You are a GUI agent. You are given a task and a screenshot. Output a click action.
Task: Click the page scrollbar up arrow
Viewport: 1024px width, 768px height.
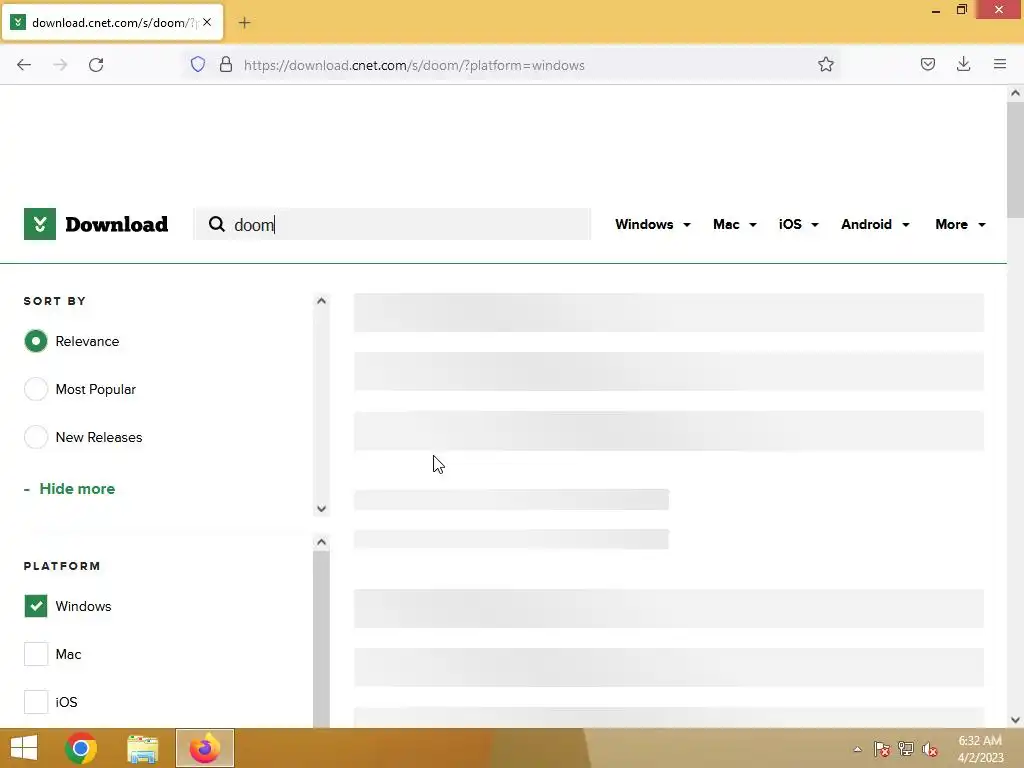[1015, 93]
